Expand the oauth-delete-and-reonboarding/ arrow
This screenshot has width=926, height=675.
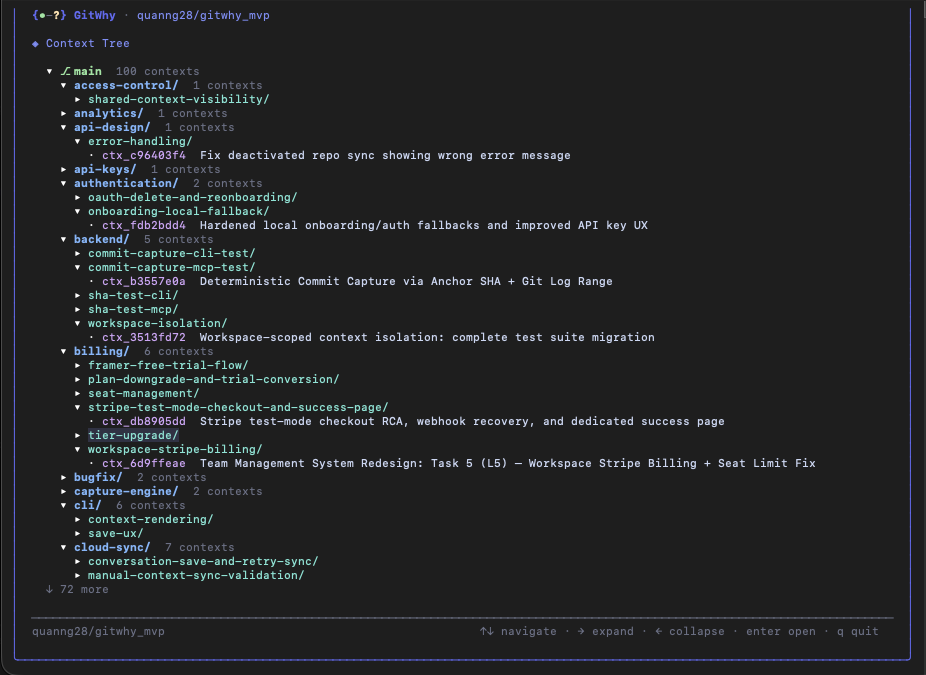click(78, 198)
